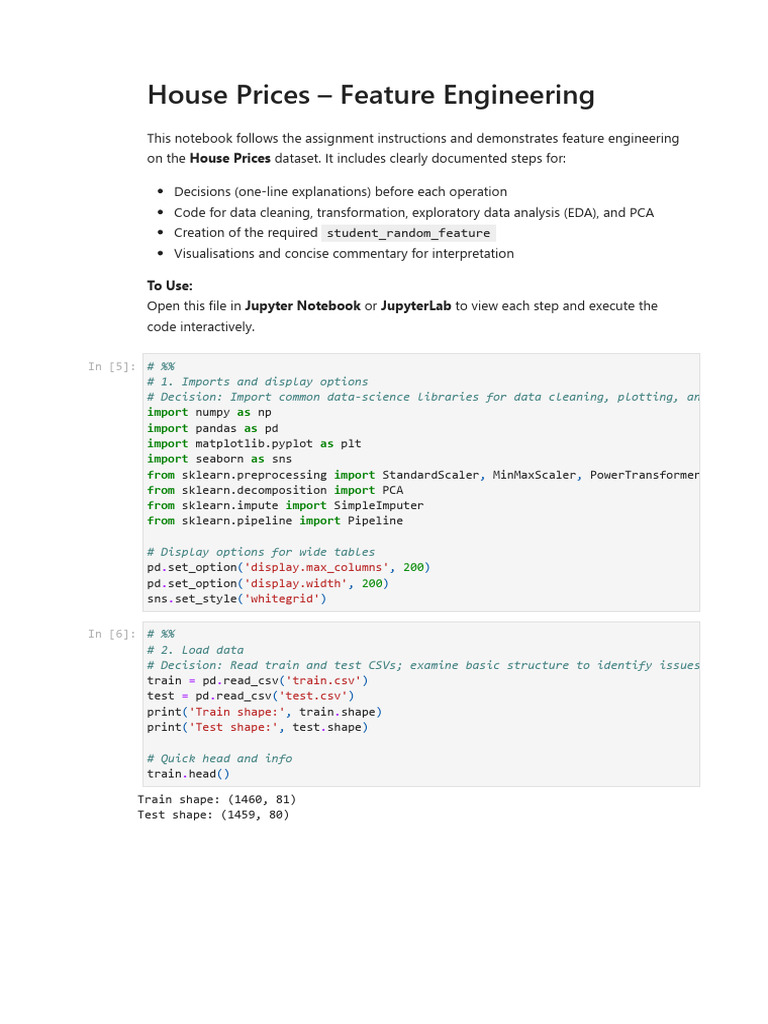
Task: Click the 'In [6]:' cell prompt
Action: [112, 634]
